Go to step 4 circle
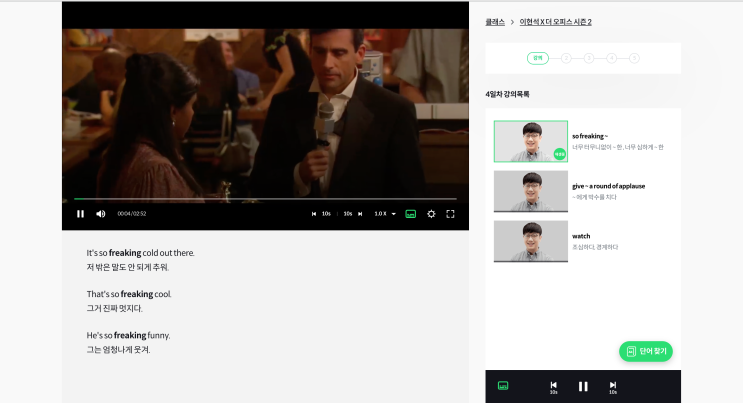This screenshot has width=743, height=403. [x=612, y=58]
